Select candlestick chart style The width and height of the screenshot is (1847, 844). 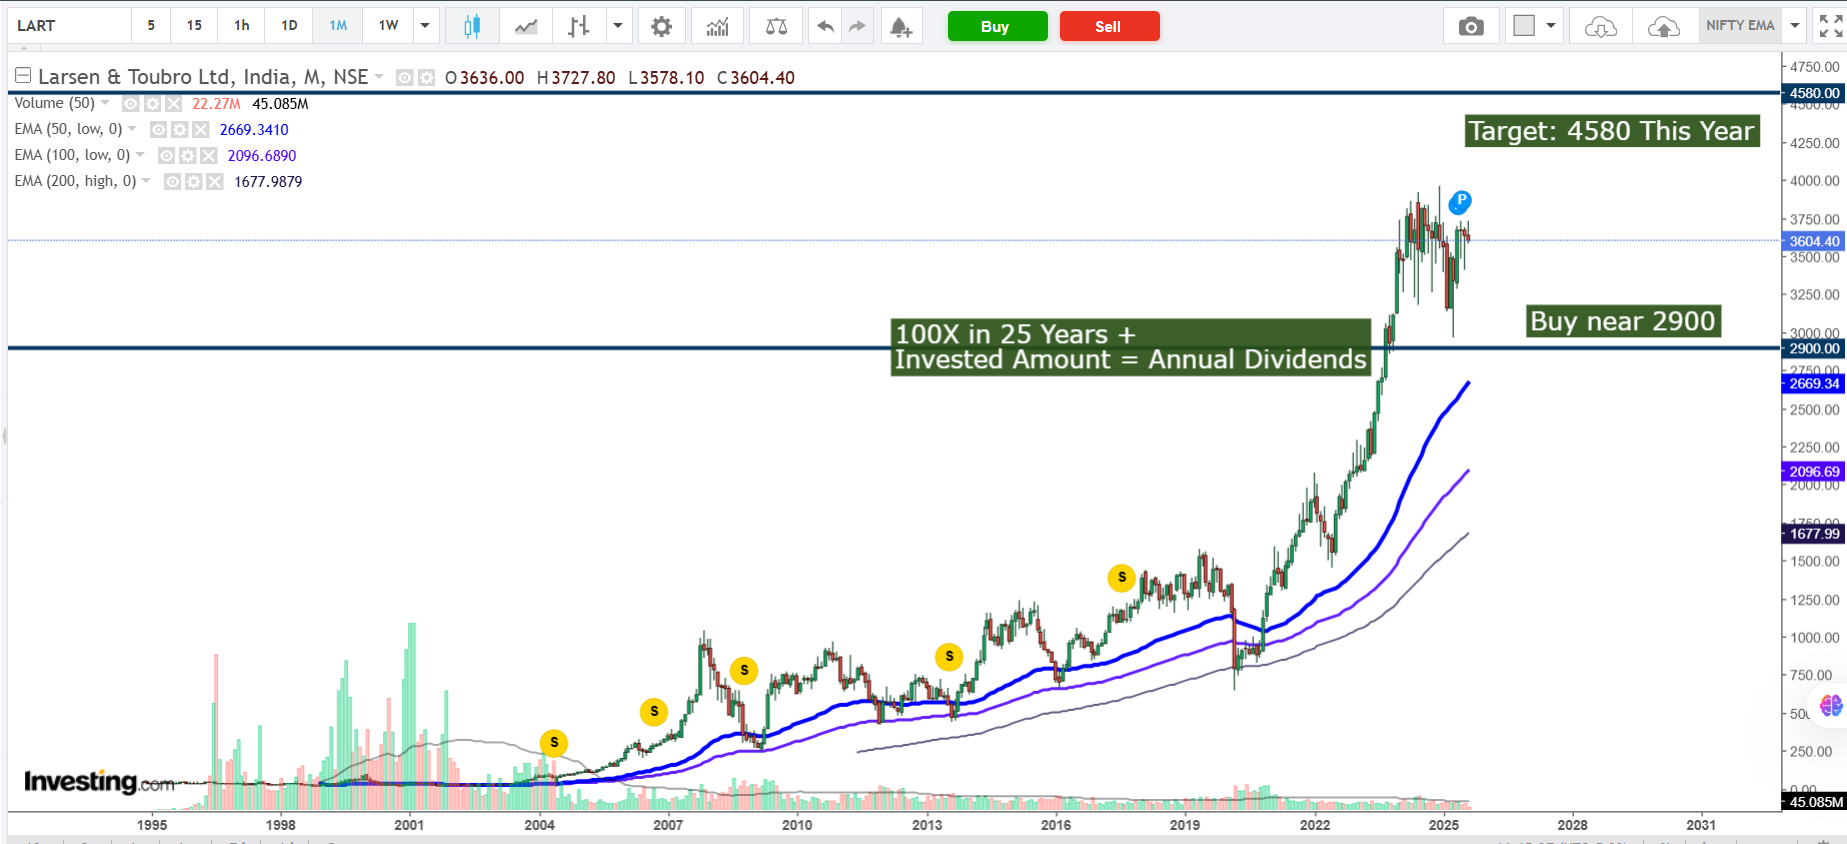pyautogui.click(x=472, y=26)
